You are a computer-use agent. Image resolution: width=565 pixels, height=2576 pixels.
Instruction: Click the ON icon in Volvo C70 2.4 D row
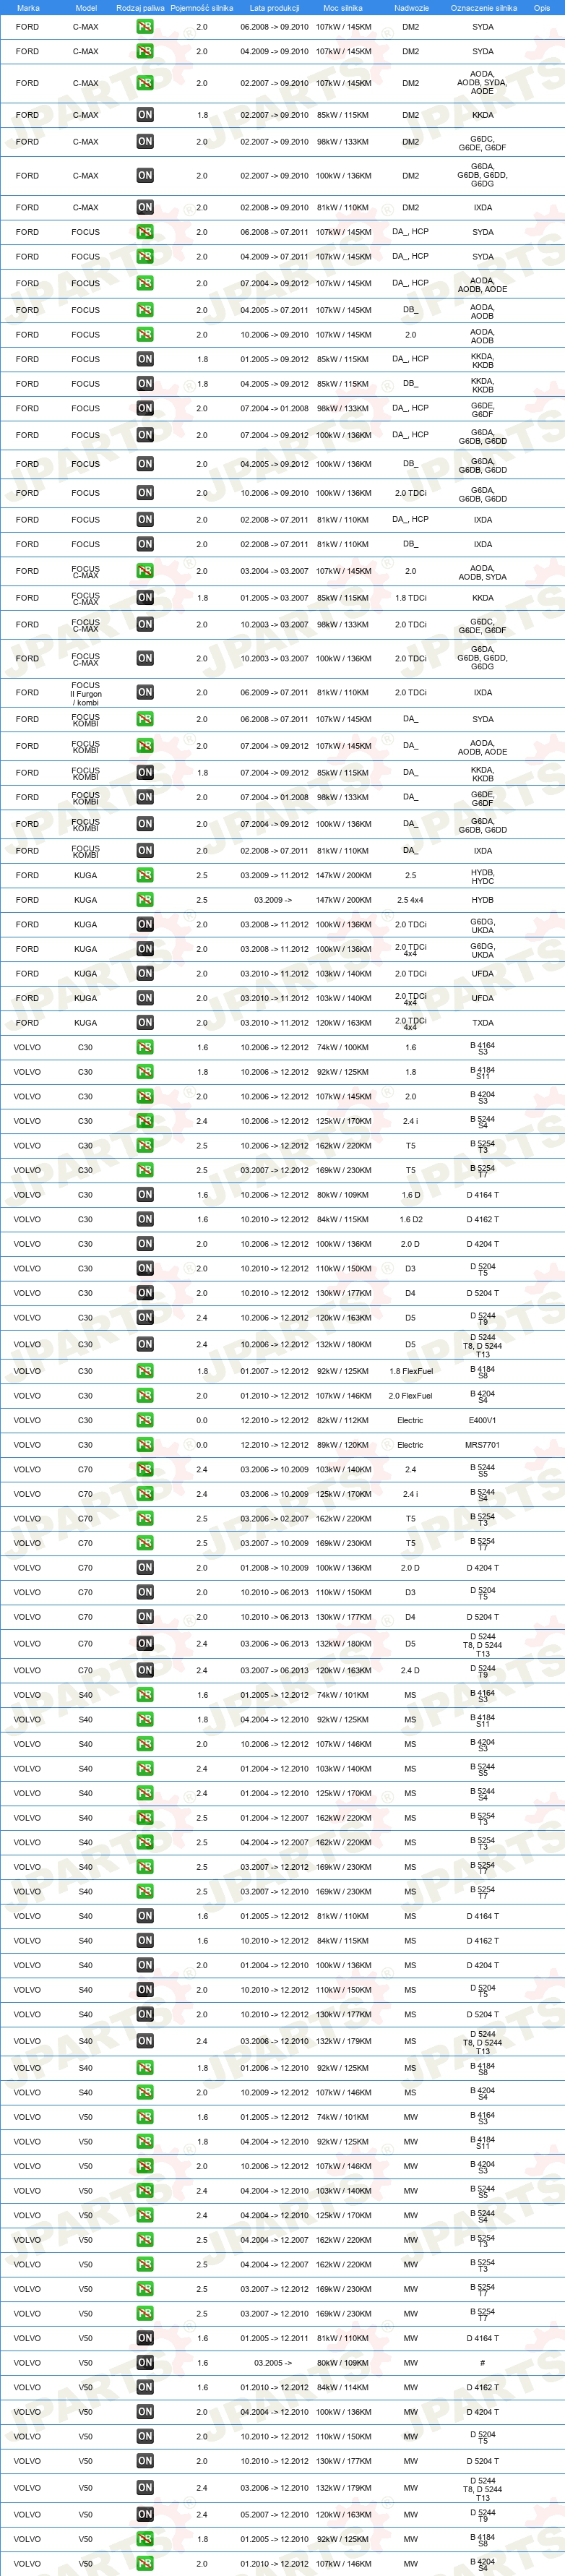(145, 1670)
